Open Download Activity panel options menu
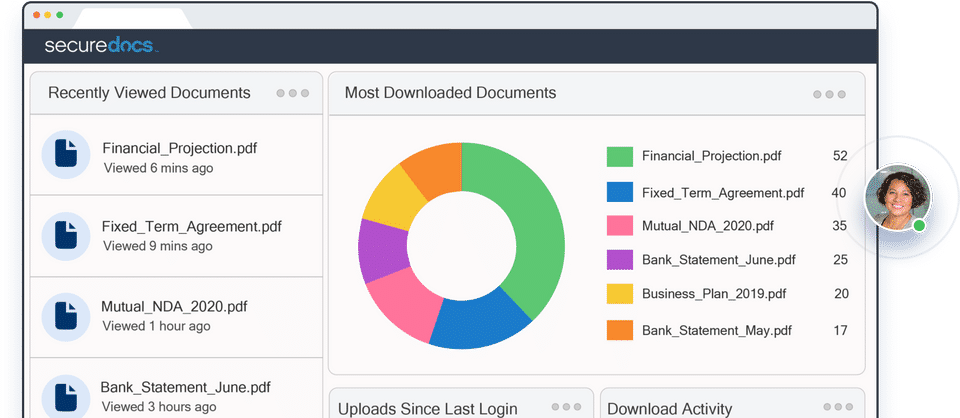 tap(836, 407)
